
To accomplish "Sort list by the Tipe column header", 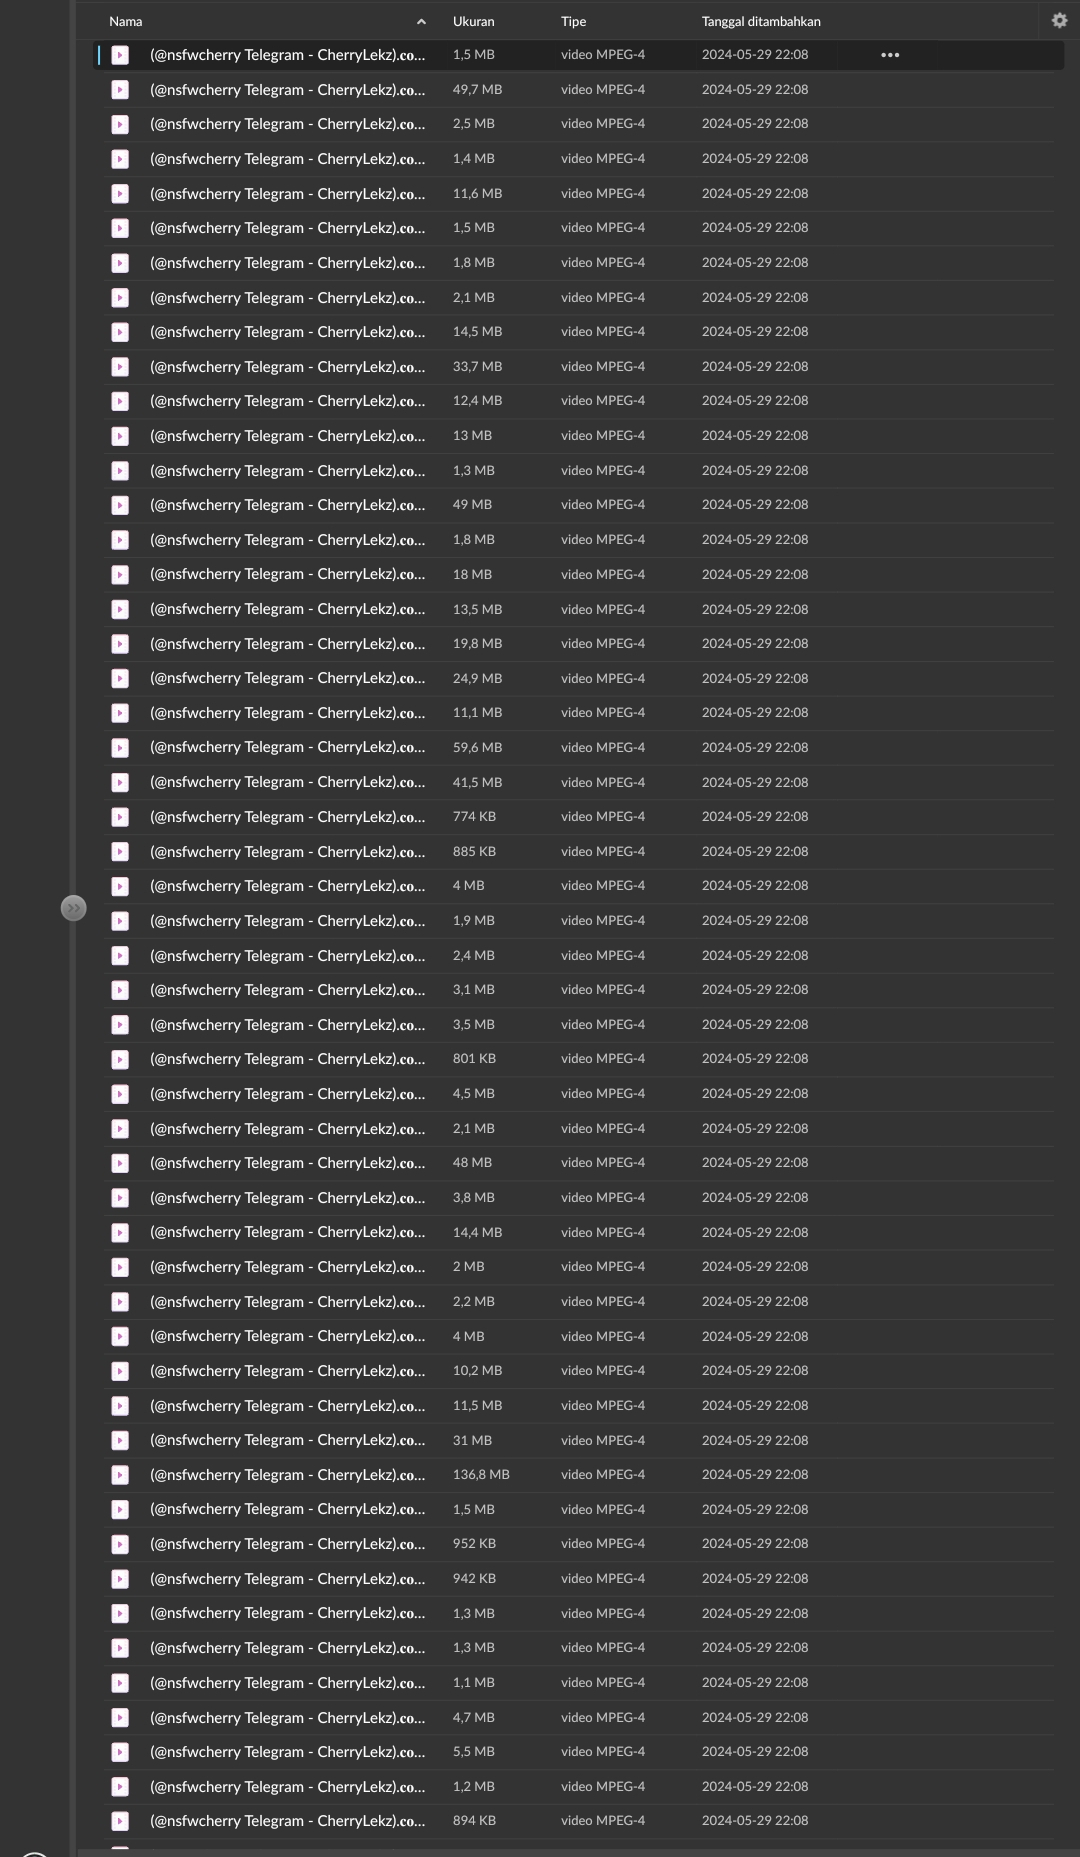I will (x=573, y=21).
